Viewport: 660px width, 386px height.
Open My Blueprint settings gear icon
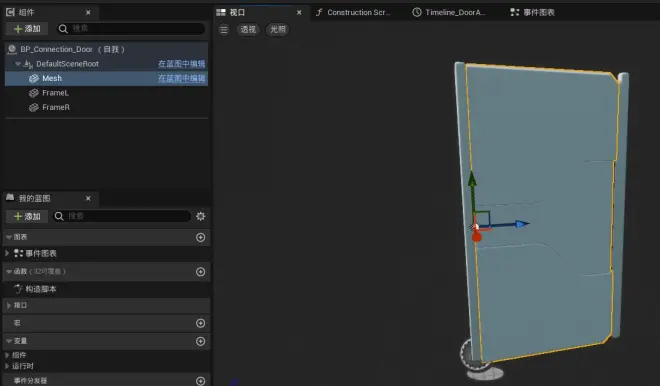(x=201, y=216)
